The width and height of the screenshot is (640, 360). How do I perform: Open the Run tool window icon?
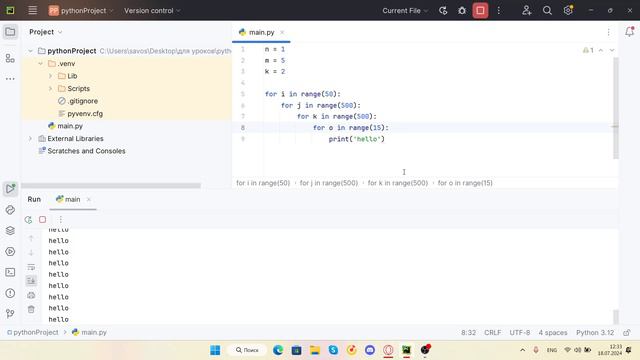10,189
